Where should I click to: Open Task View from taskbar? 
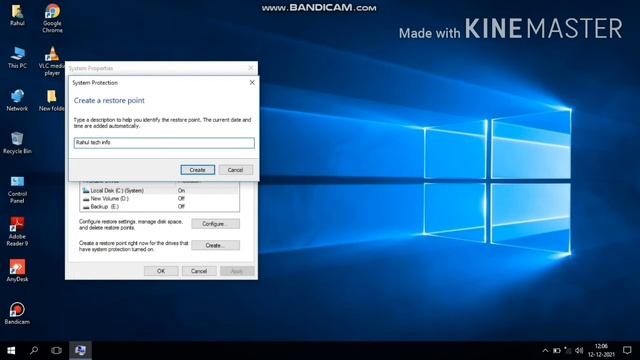point(56,350)
